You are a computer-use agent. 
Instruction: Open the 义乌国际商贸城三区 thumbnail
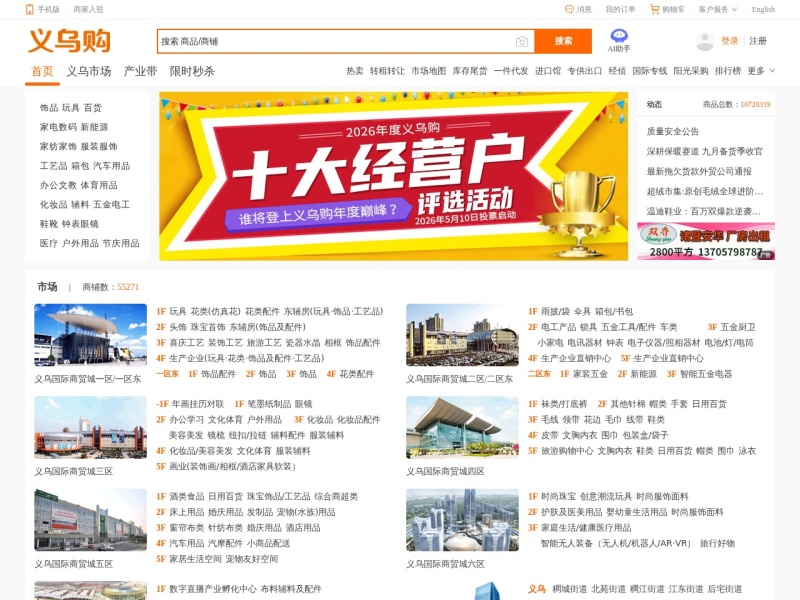point(90,428)
